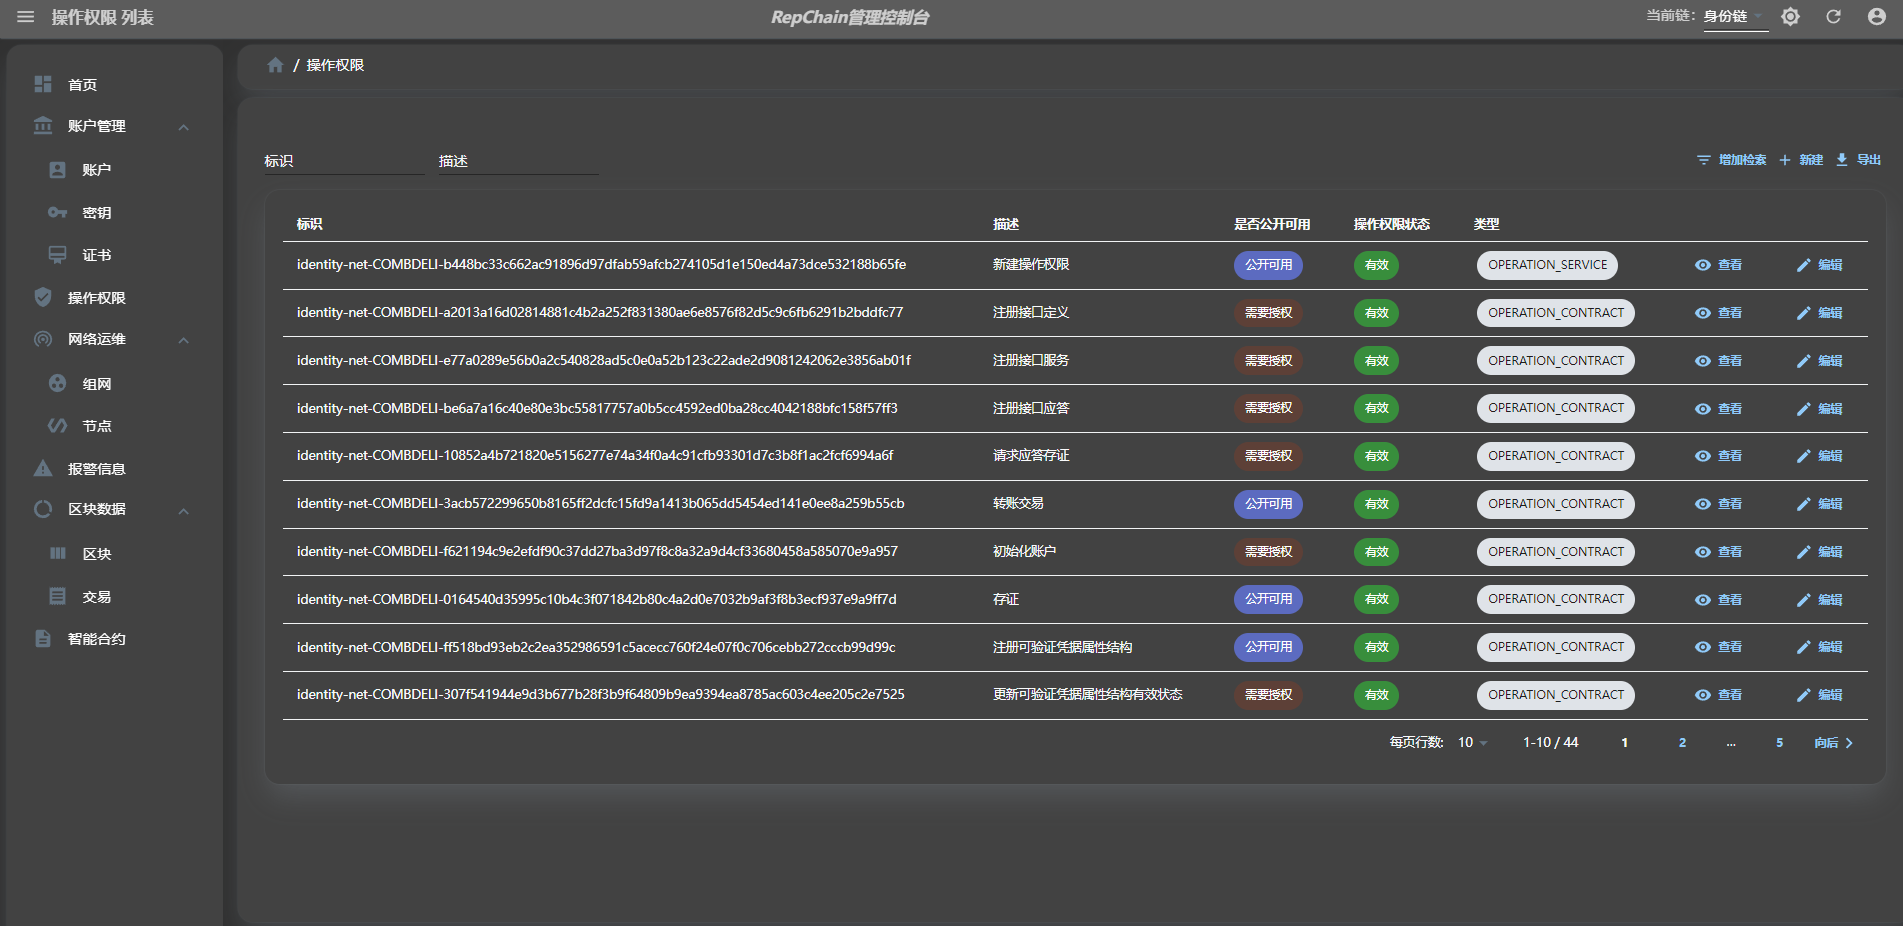Click 编辑 for 注册接口应答 row

coord(1820,409)
